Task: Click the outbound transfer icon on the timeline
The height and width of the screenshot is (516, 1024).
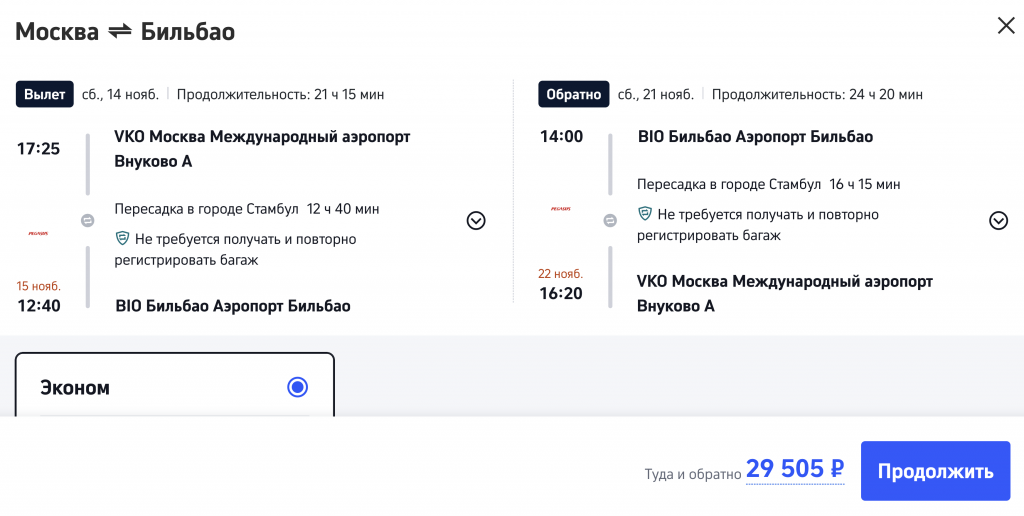Action: (x=87, y=221)
